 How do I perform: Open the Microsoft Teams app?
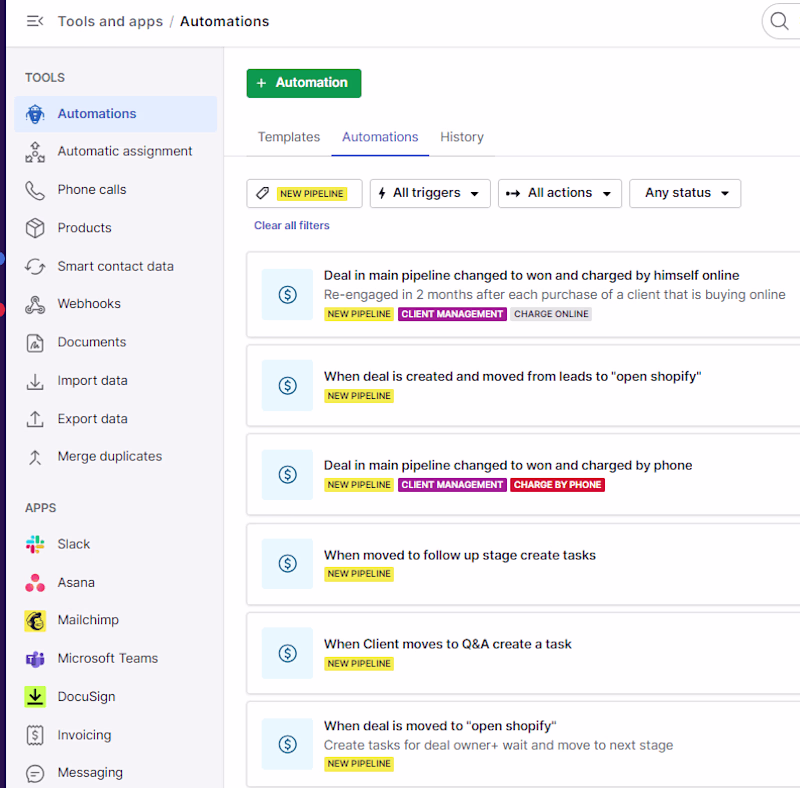[x=116, y=658]
